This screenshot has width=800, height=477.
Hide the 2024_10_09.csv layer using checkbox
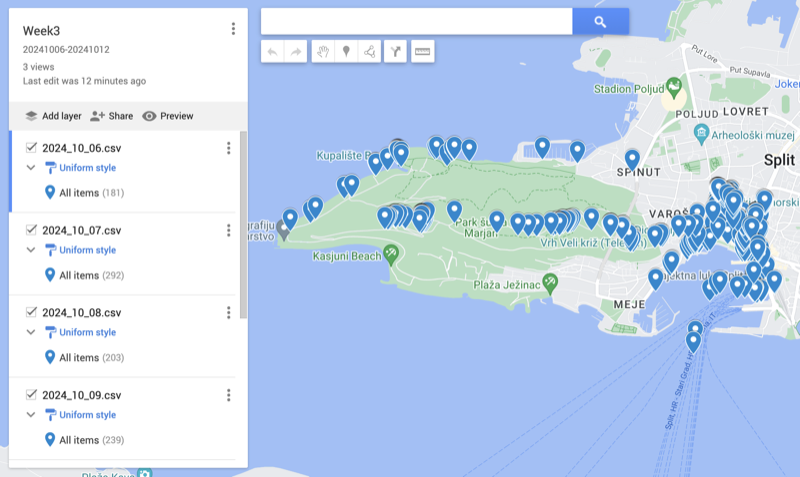pos(31,395)
